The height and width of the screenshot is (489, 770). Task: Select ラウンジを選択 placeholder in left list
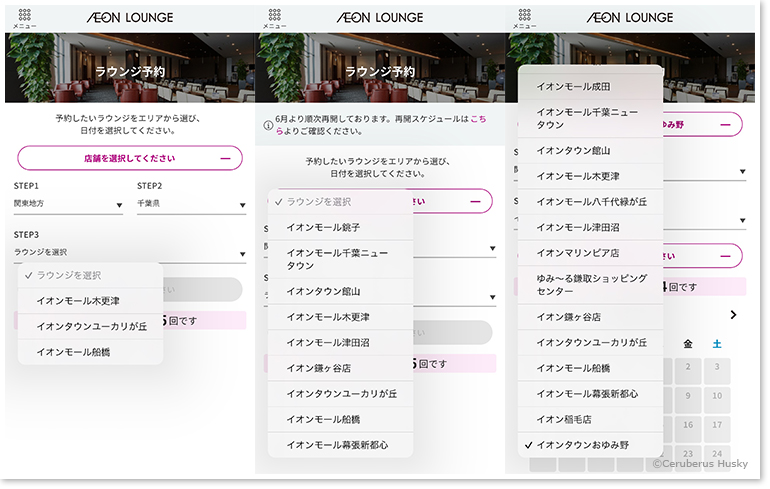click(90, 275)
